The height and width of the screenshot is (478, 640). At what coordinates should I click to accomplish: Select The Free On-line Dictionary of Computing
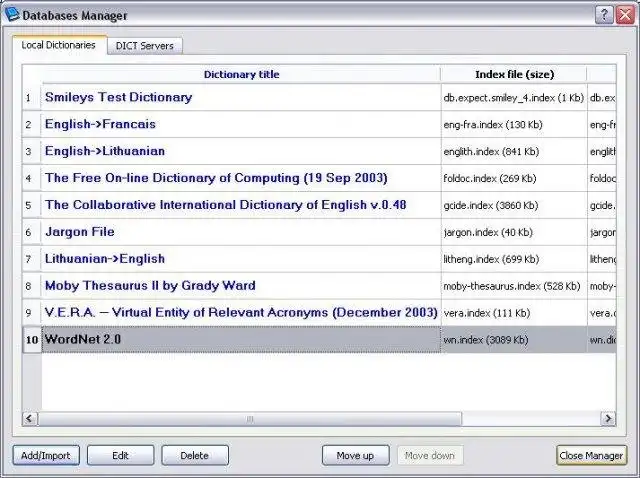241,178
